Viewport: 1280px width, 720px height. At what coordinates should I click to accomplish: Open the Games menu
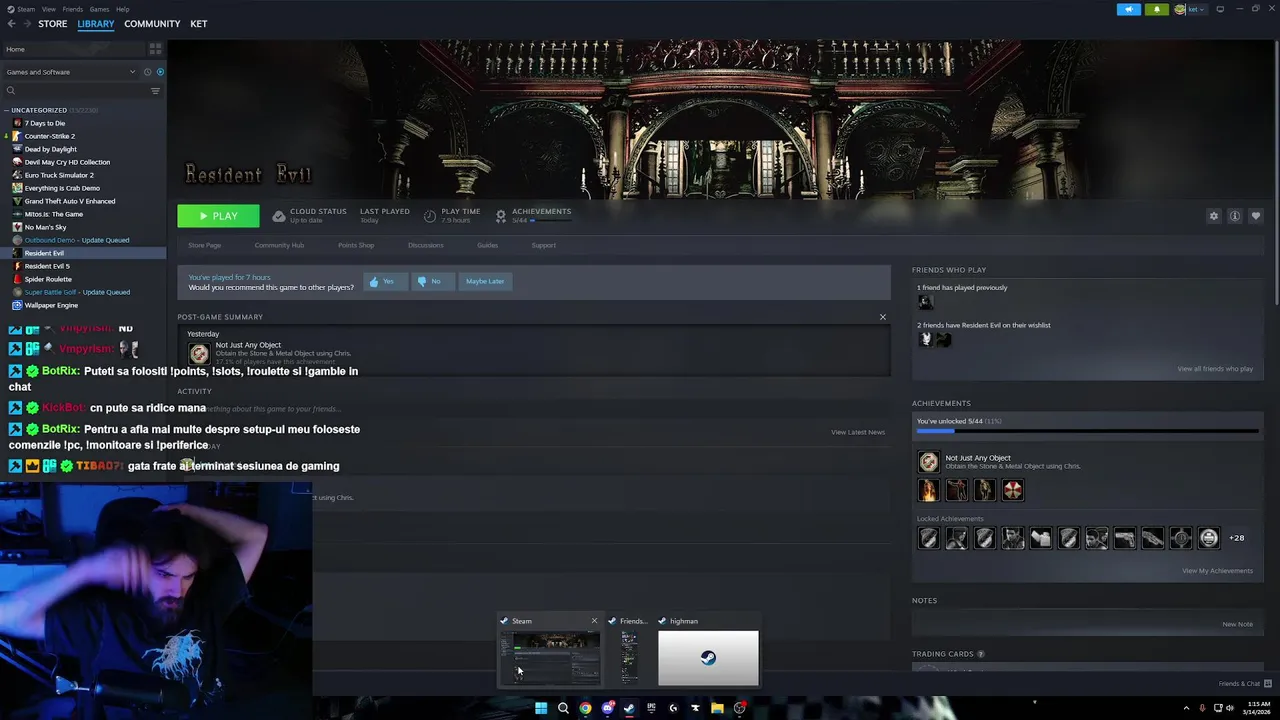(x=99, y=9)
